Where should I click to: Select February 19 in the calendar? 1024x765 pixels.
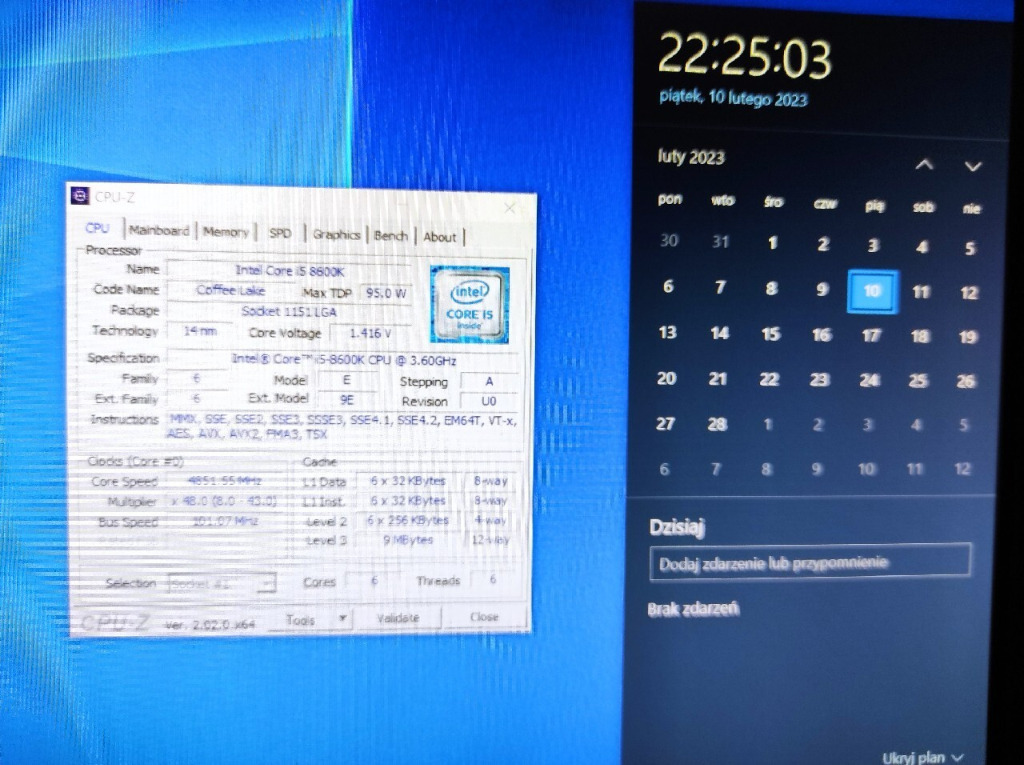(968, 337)
